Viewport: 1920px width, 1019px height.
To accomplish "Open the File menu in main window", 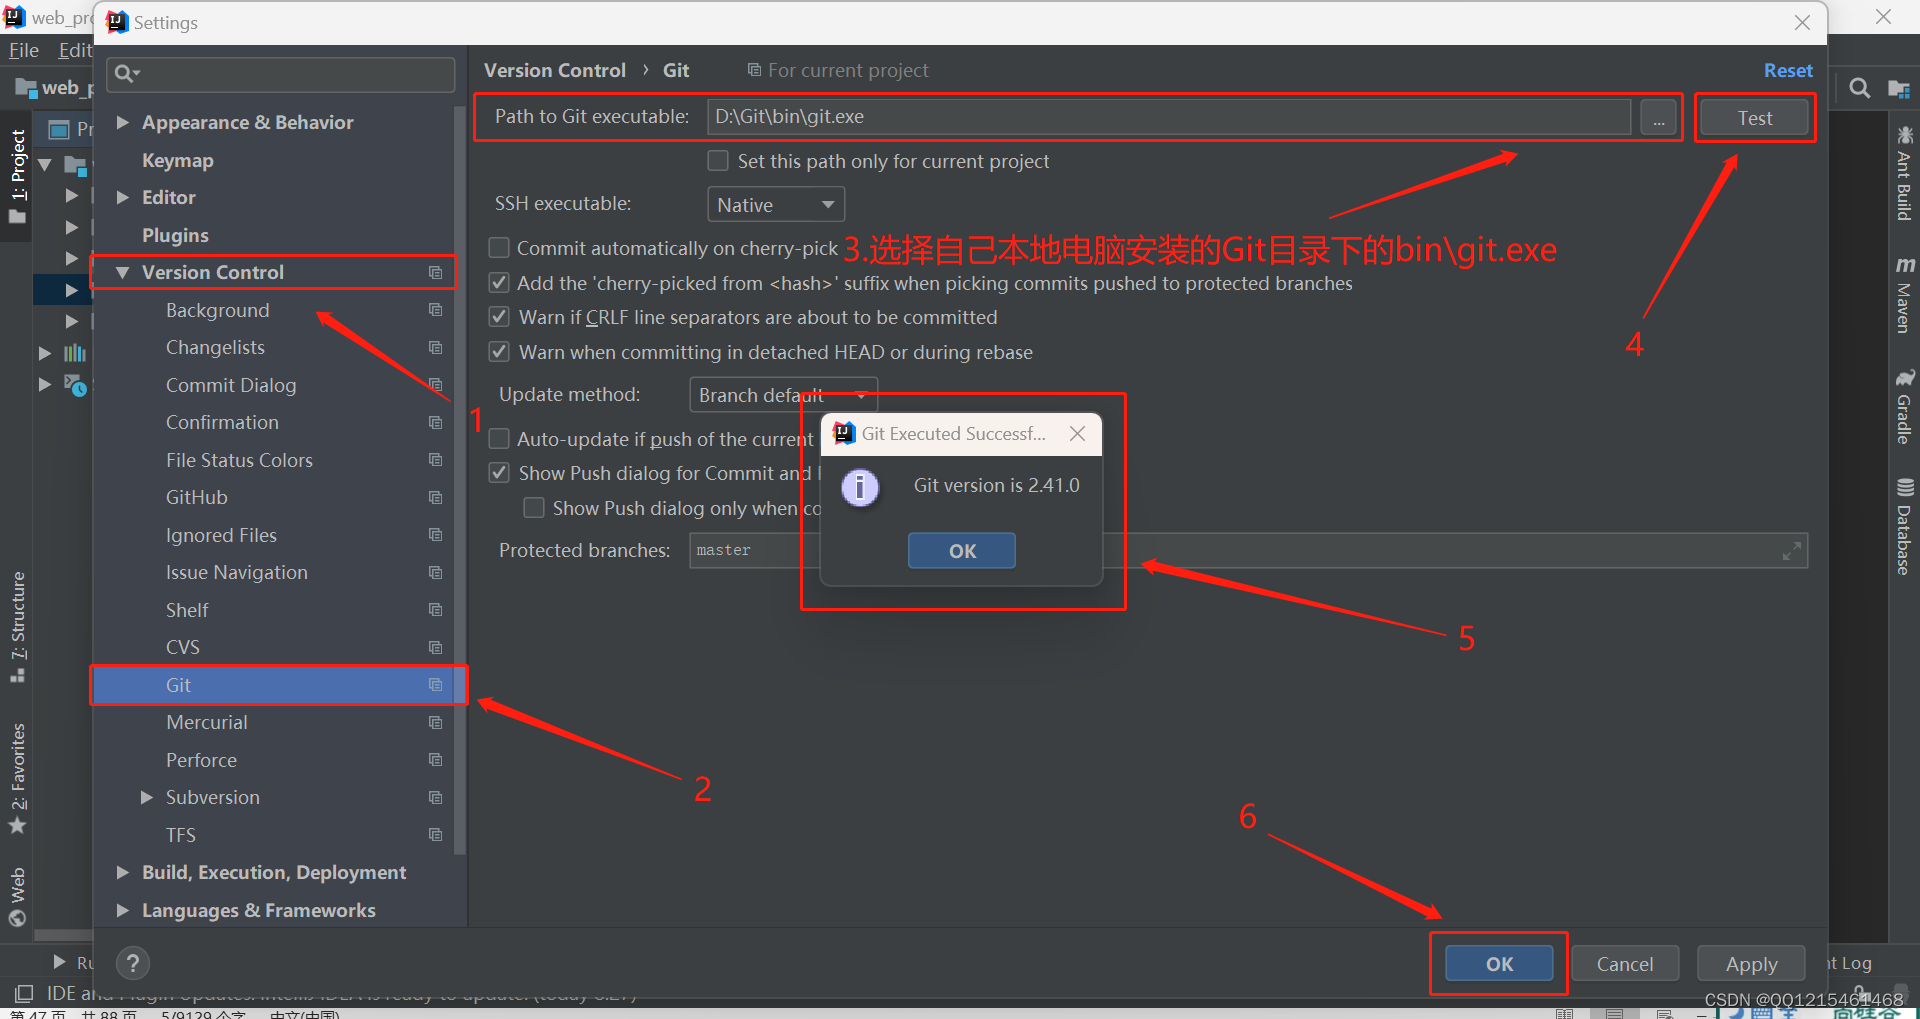I will coord(24,50).
